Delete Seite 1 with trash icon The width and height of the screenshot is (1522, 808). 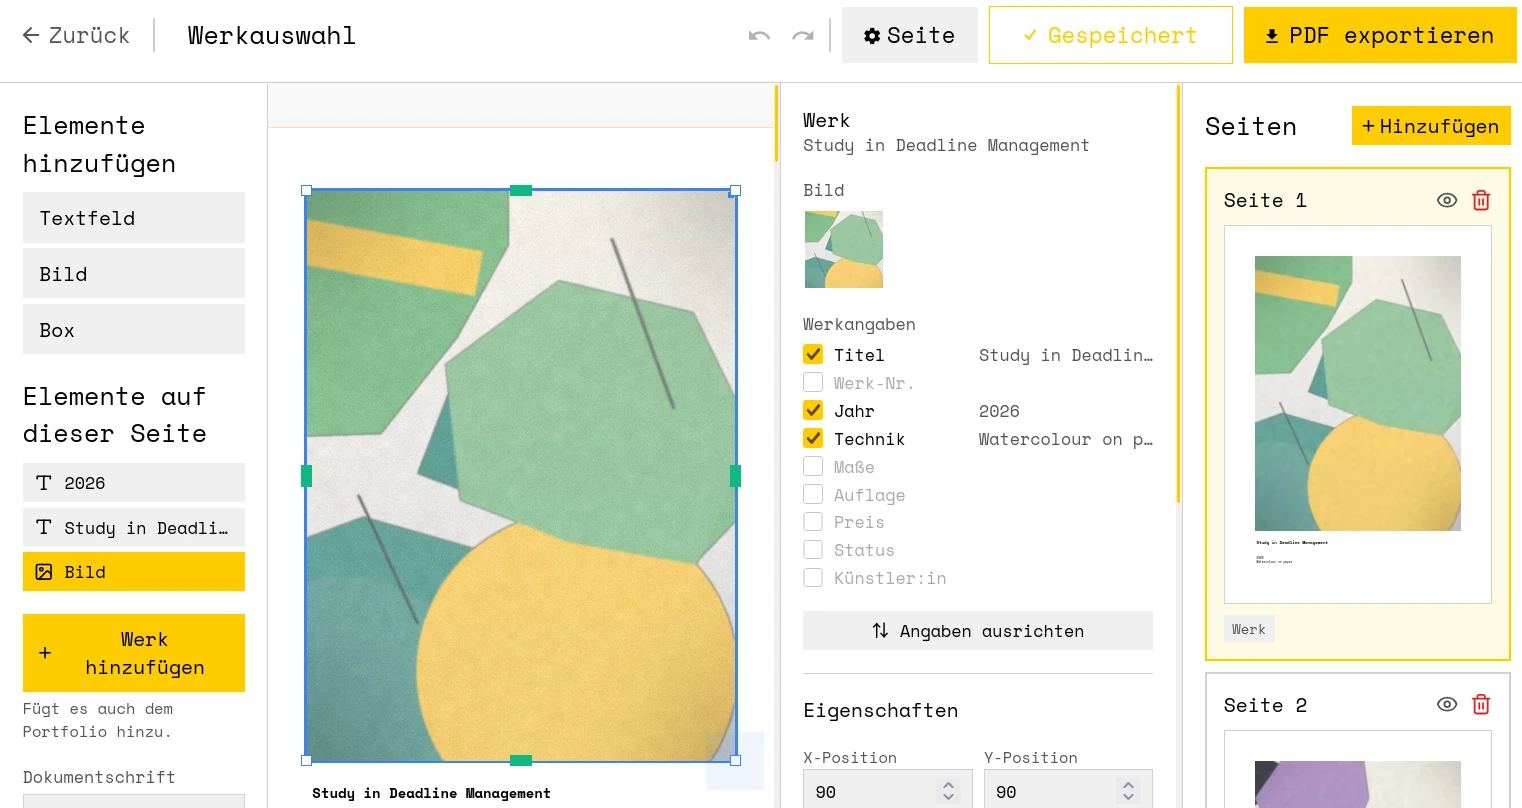1481,200
